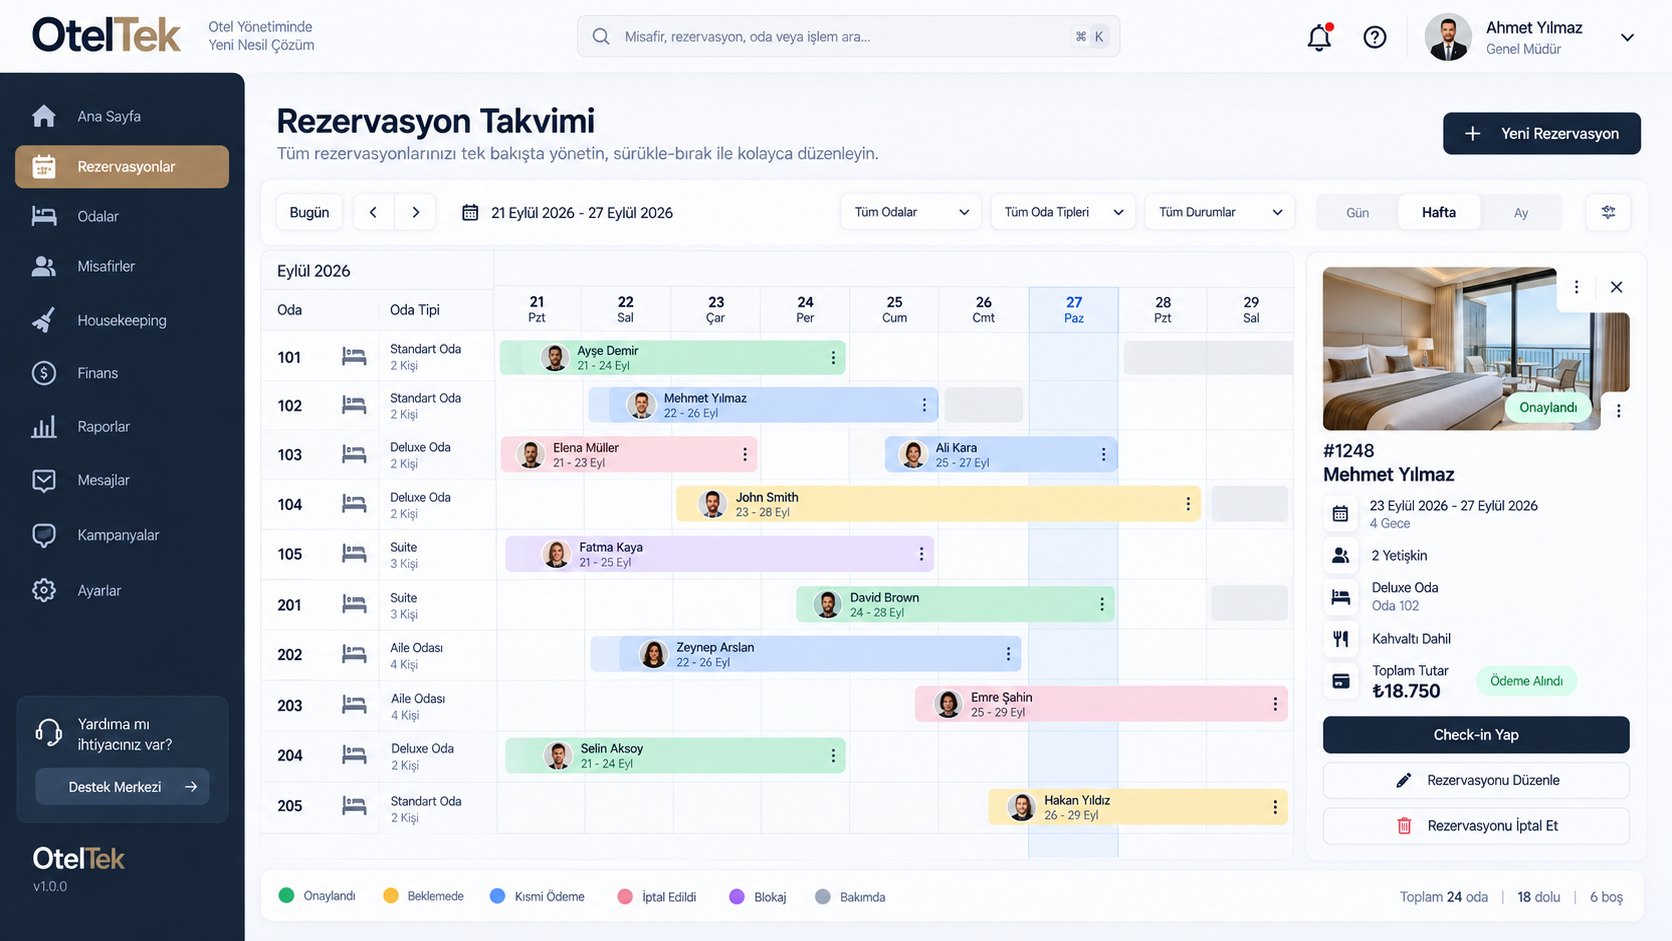Select the 24 Per day column header

pyautogui.click(x=805, y=309)
